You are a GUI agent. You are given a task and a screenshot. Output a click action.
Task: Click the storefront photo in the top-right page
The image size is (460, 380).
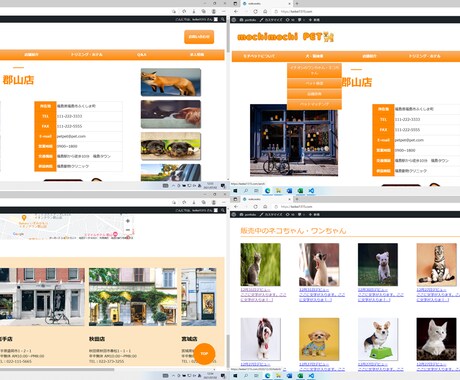(x=294, y=140)
